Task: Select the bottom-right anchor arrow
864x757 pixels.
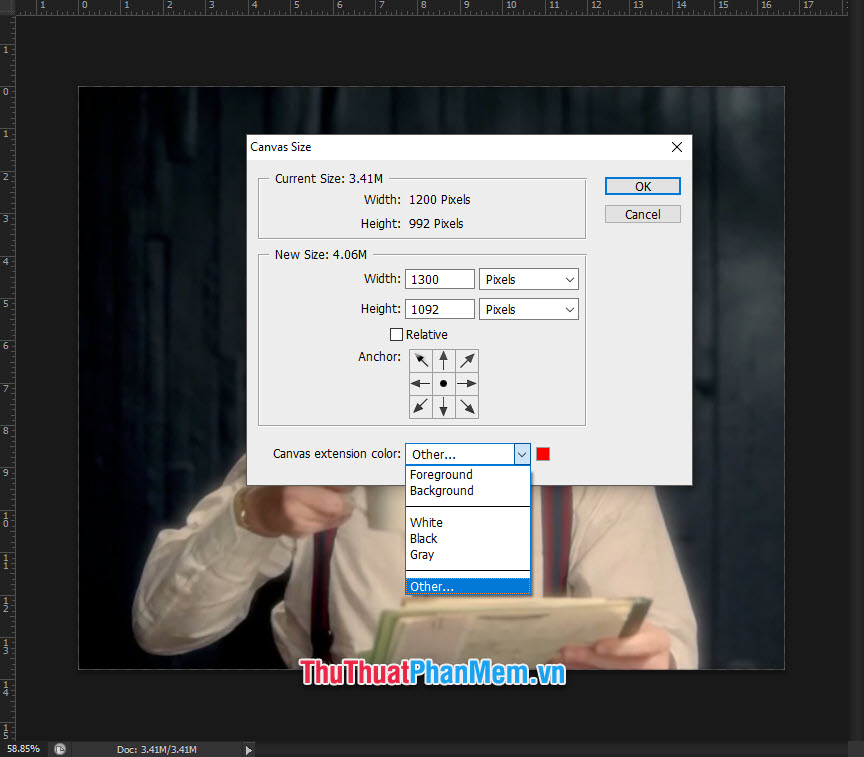Action: click(466, 406)
